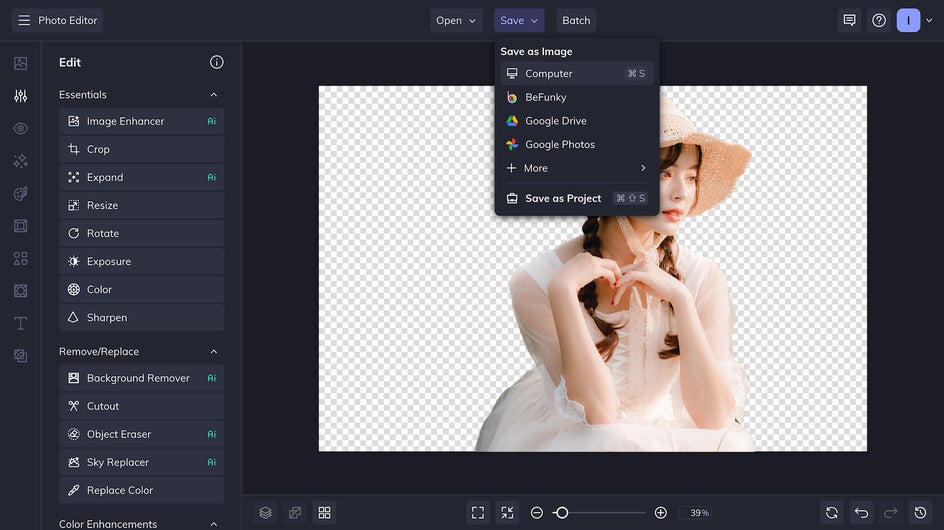Viewport: 944px width, 530px height.
Task: Open the Edit sliders panel icon
Action: point(20,96)
